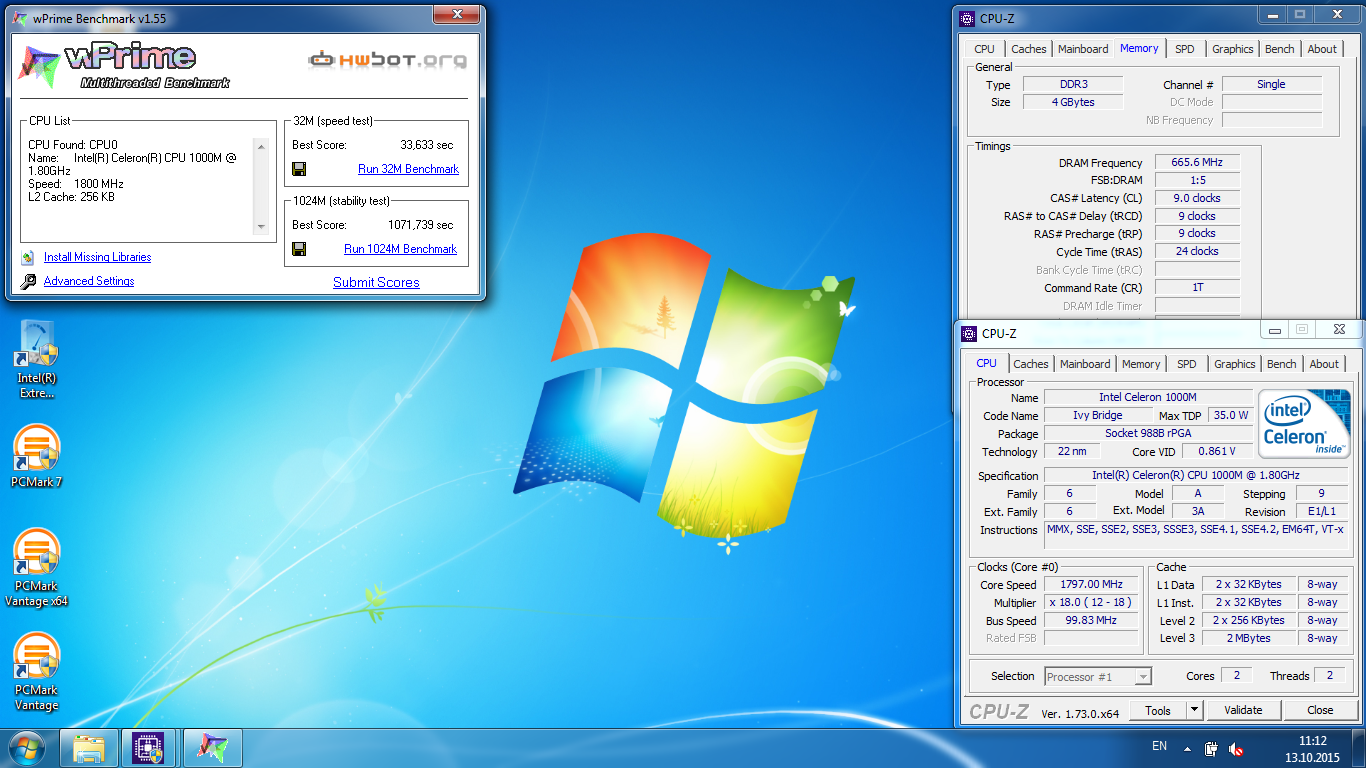Screen dimensions: 1366x768
Task: Click the floppy save icon beside 32M score
Action: (x=299, y=169)
